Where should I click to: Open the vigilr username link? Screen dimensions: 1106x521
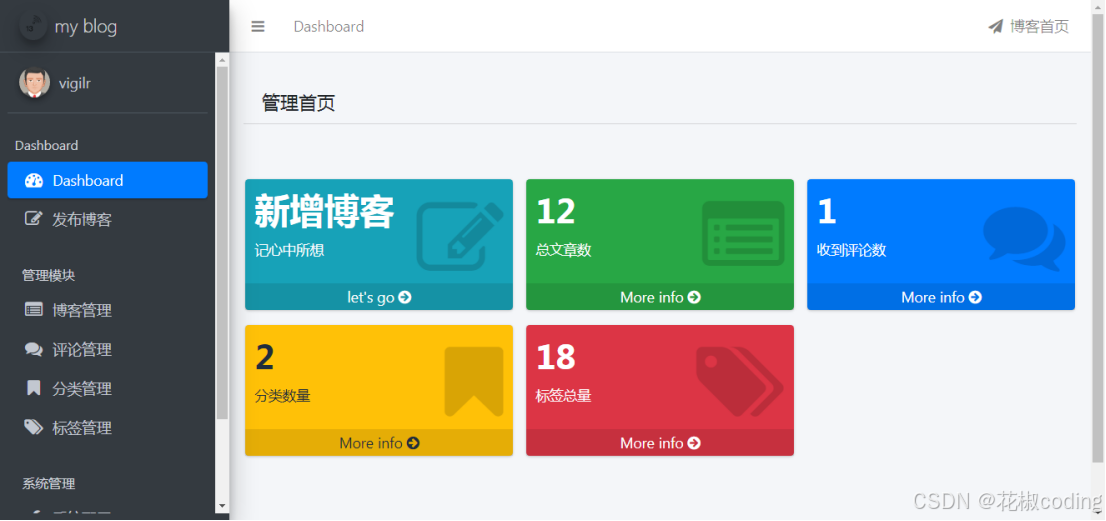[x=75, y=83]
